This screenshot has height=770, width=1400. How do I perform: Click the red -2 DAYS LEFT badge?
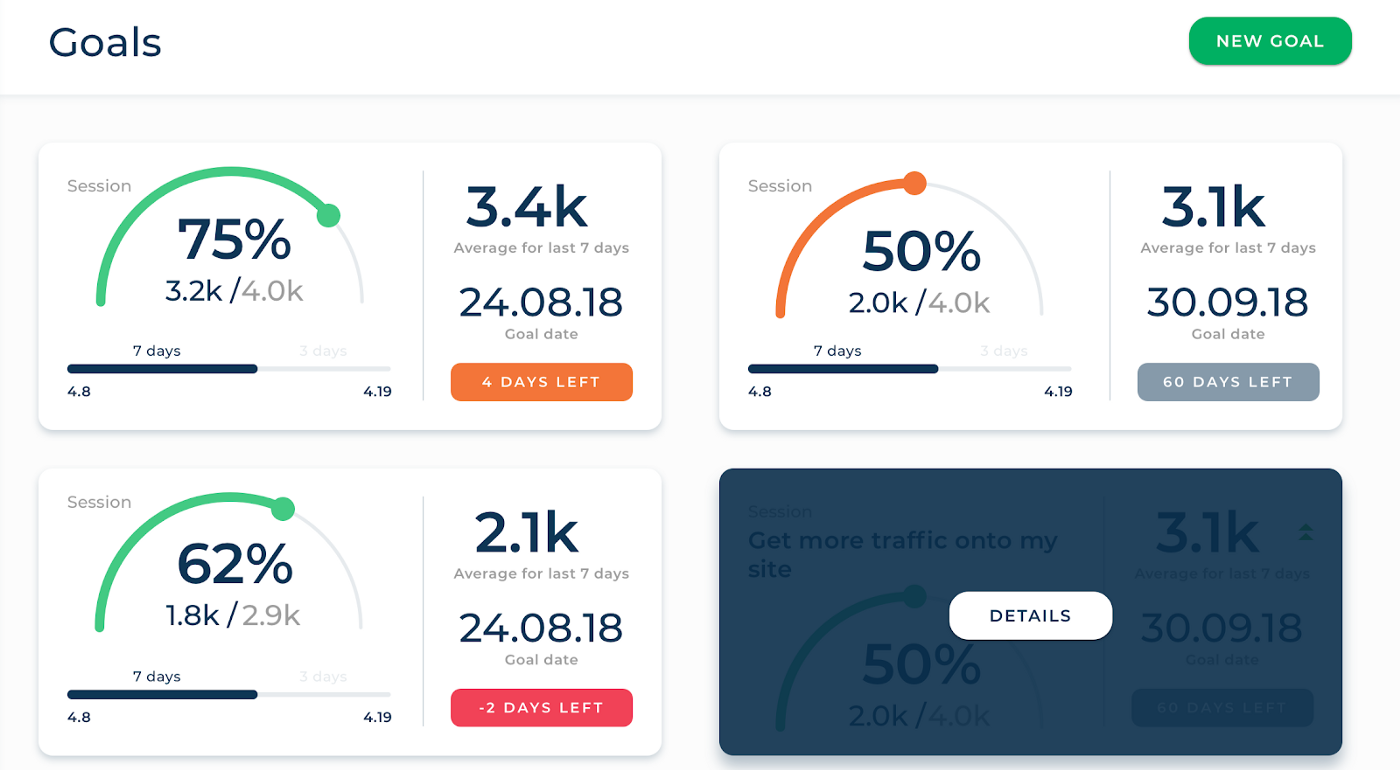coord(542,708)
